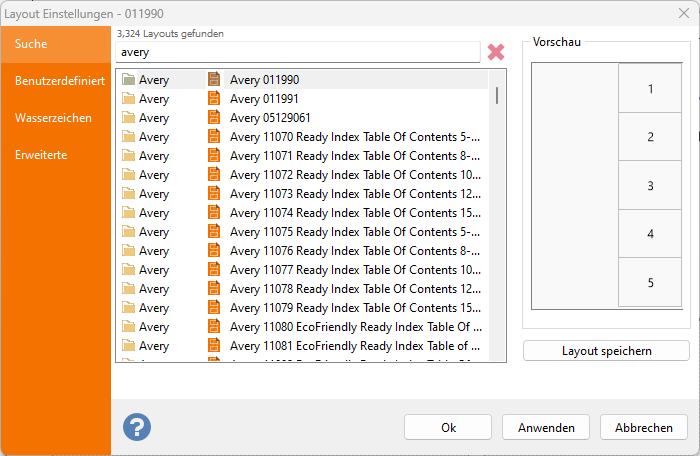Click the layout icon beside Avery 05129061
700x456 pixels.
[x=213, y=118]
